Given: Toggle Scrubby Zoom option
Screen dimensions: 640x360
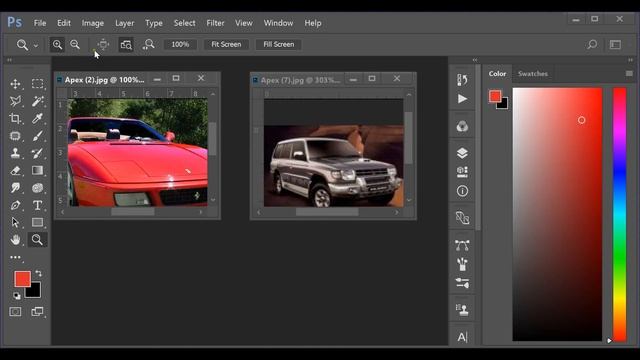Looking at the screenshot, I should (148, 44).
